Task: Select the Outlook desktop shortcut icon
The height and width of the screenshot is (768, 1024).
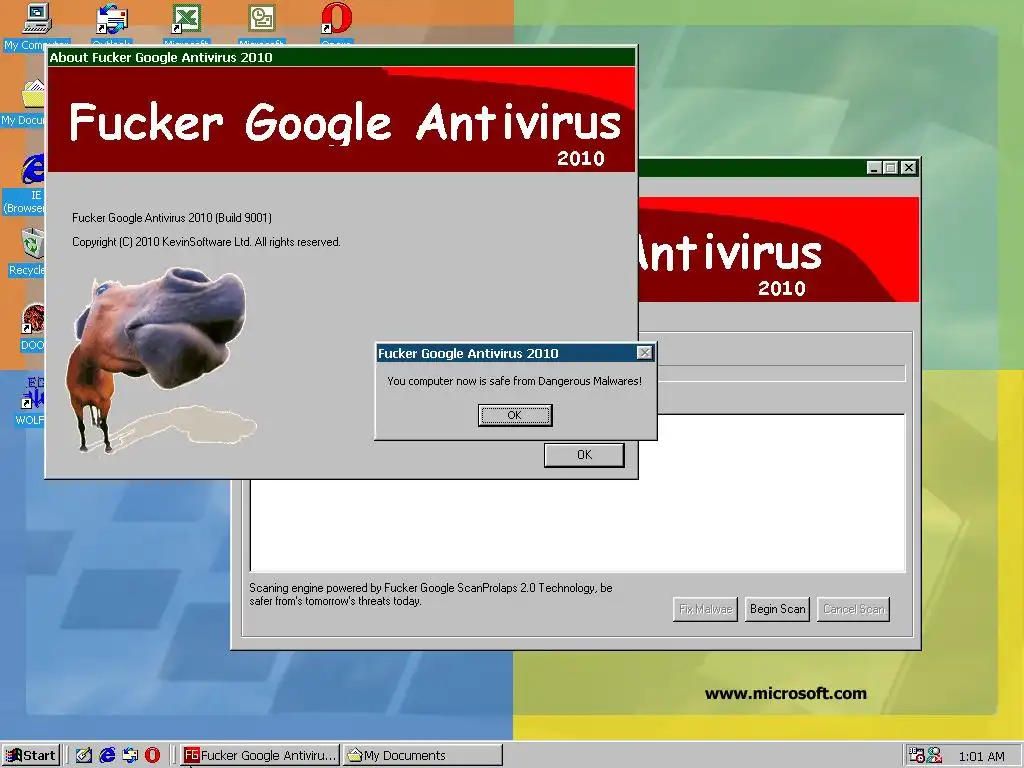Action: pyautogui.click(x=112, y=23)
